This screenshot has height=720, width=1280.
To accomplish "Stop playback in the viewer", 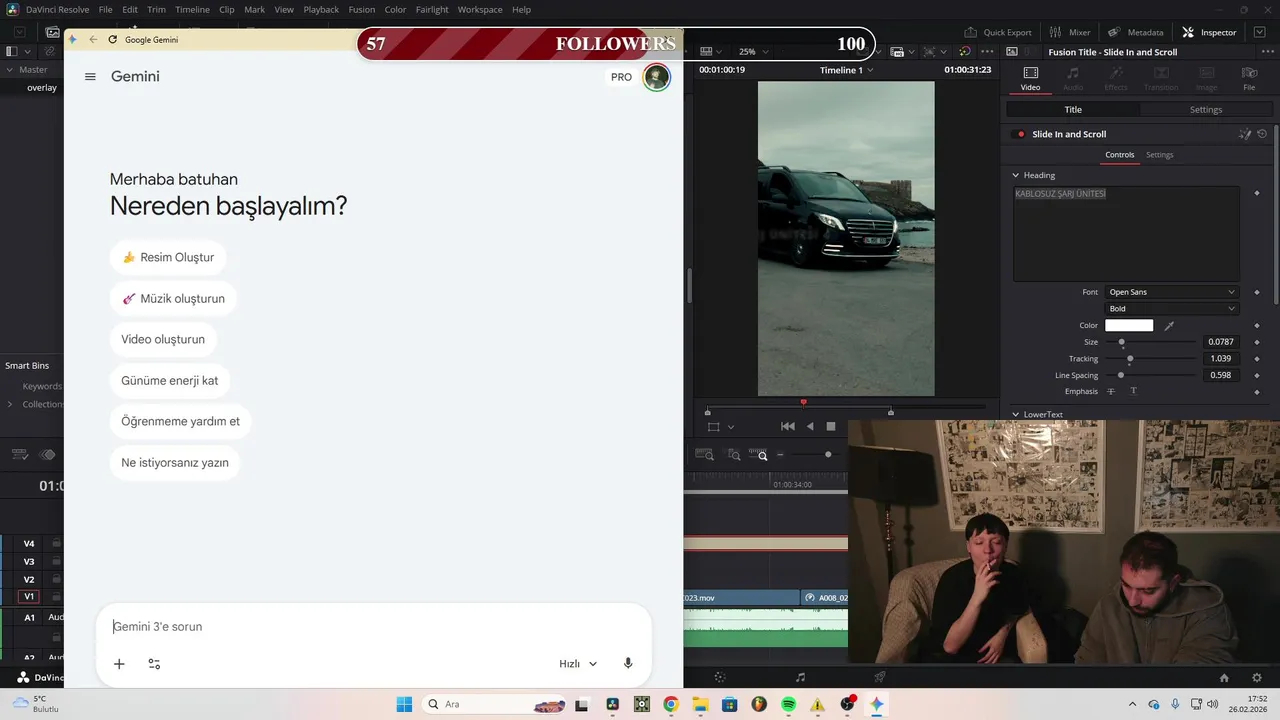I will coord(831,426).
